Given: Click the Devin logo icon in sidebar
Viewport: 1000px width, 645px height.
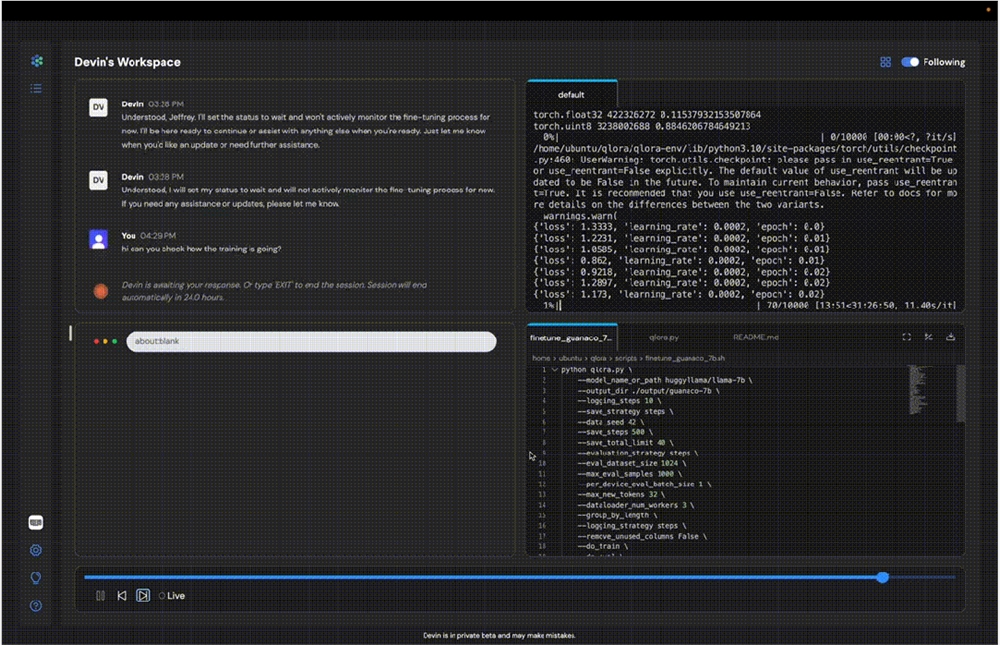Looking at the screenshot, I should [x=37, y=61].
